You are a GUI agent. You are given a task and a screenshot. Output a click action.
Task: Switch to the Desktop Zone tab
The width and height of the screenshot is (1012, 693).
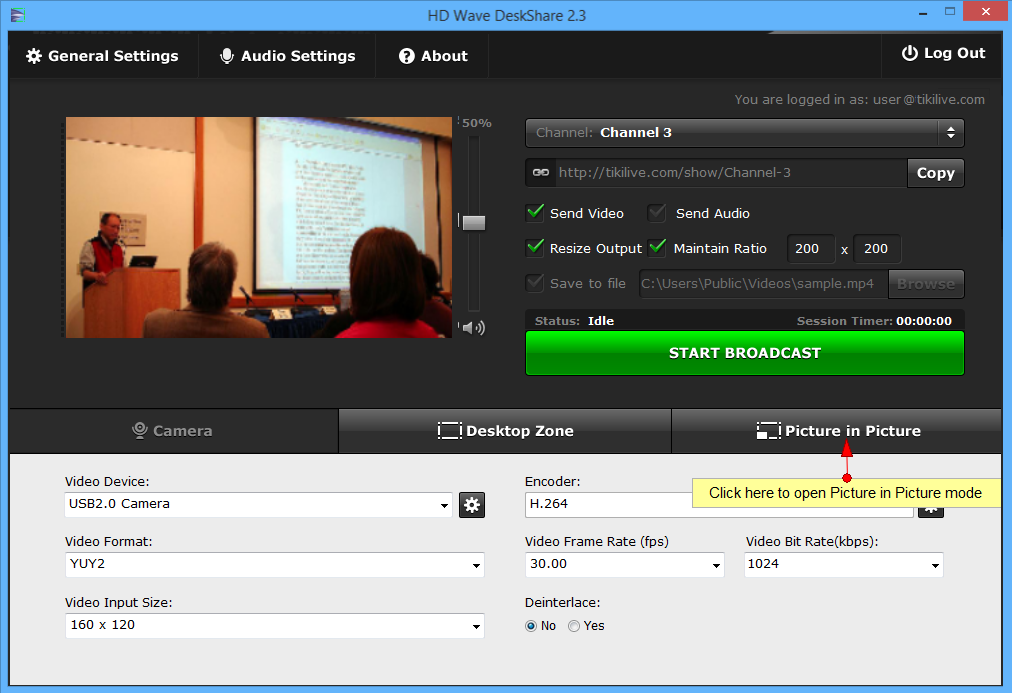505,431
